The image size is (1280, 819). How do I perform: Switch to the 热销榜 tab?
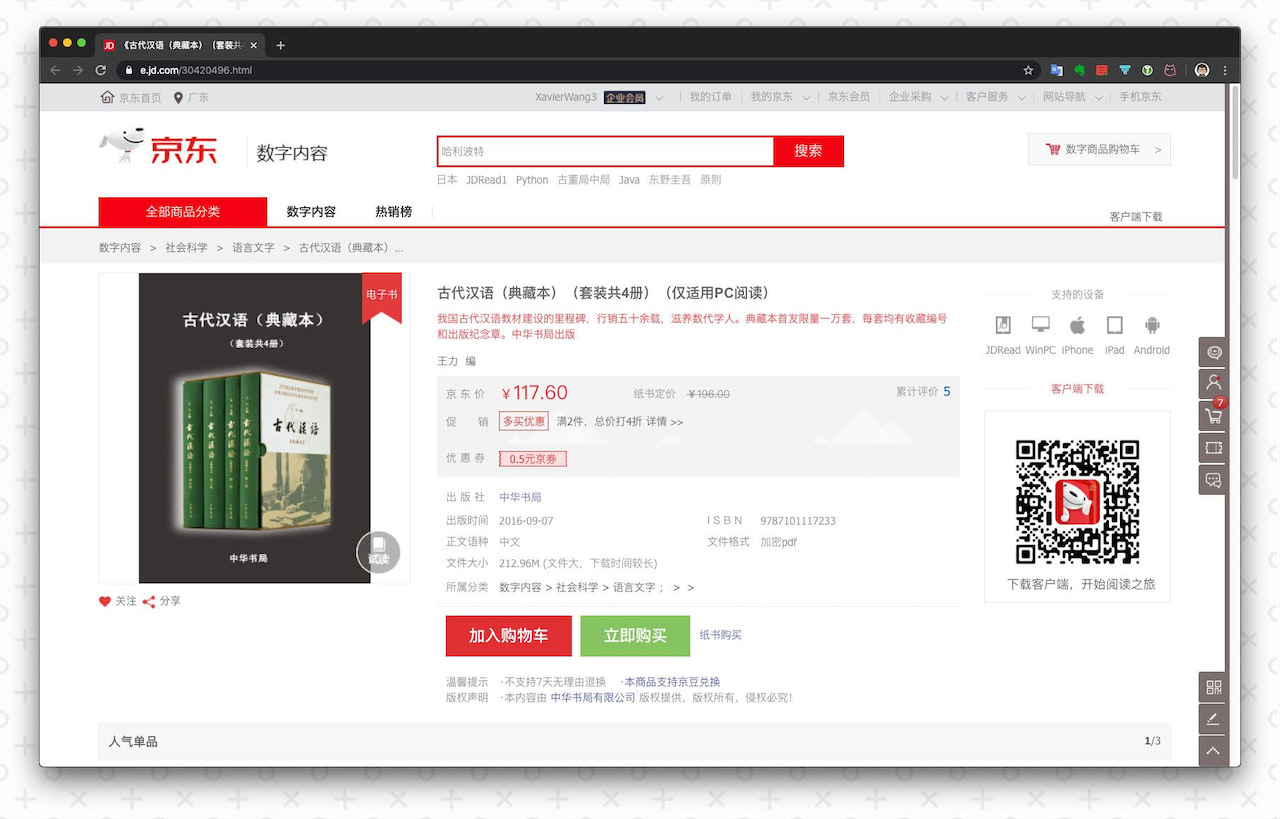393,212
